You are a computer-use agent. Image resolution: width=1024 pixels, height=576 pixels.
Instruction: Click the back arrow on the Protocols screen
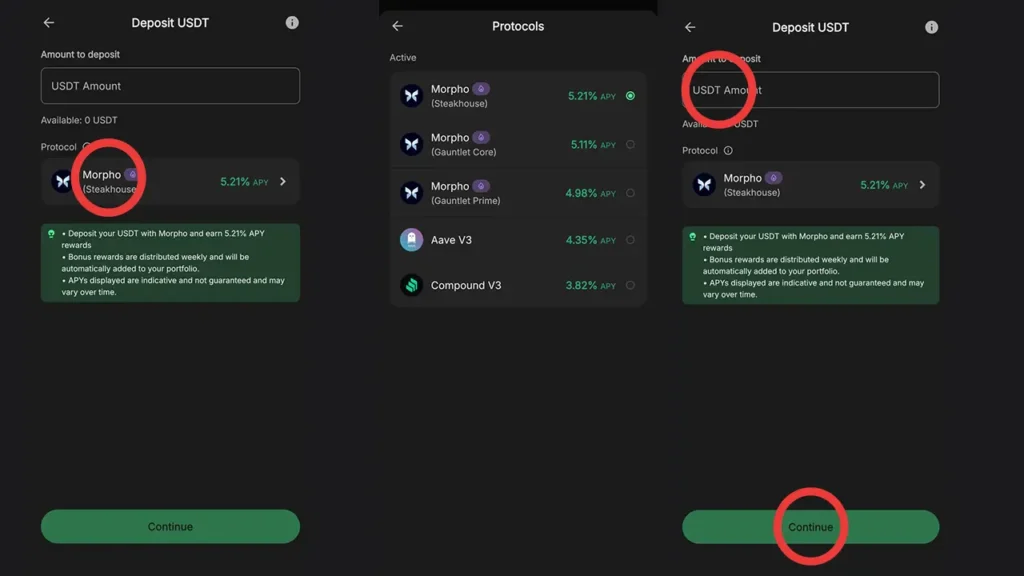pos(397,26)
